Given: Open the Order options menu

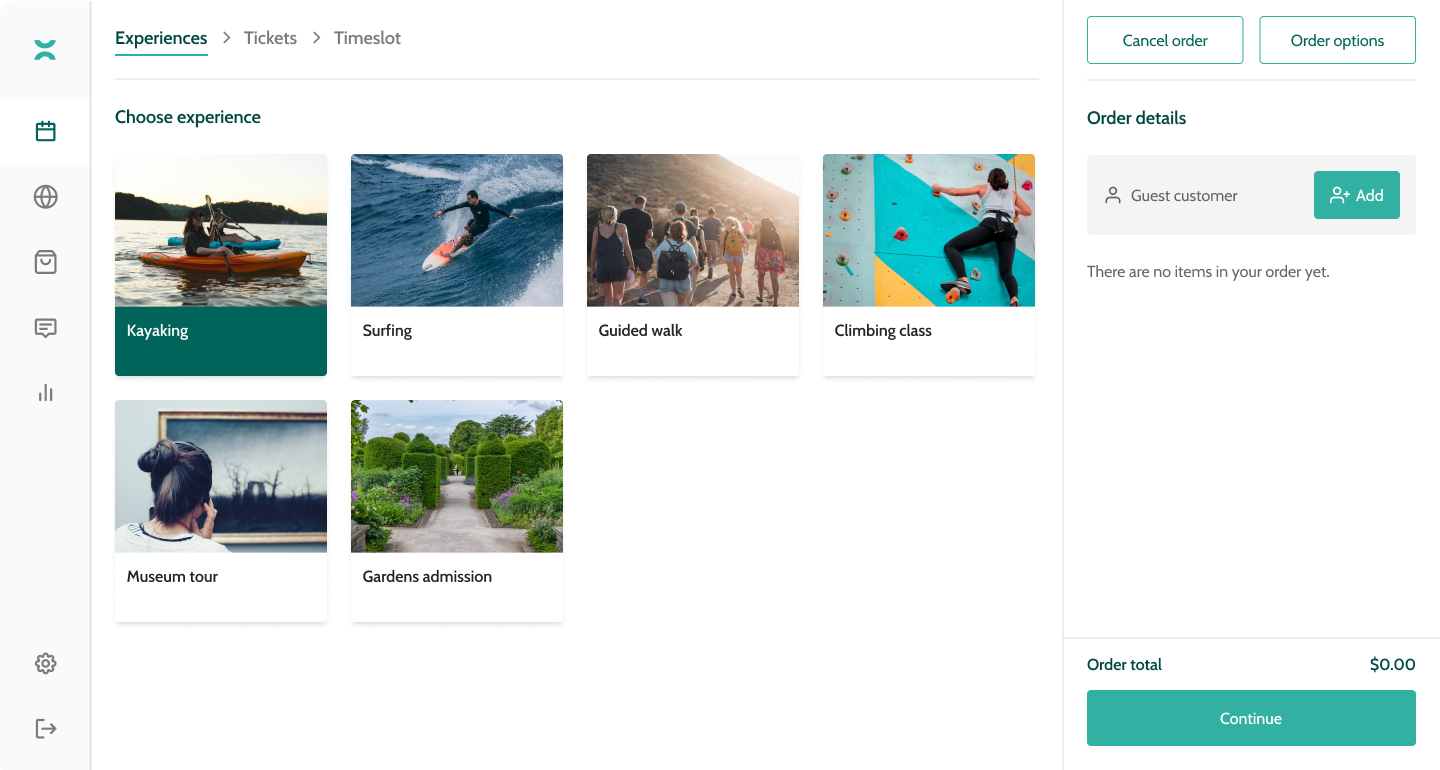Looking at the screenshot, I should [1337, 40].
